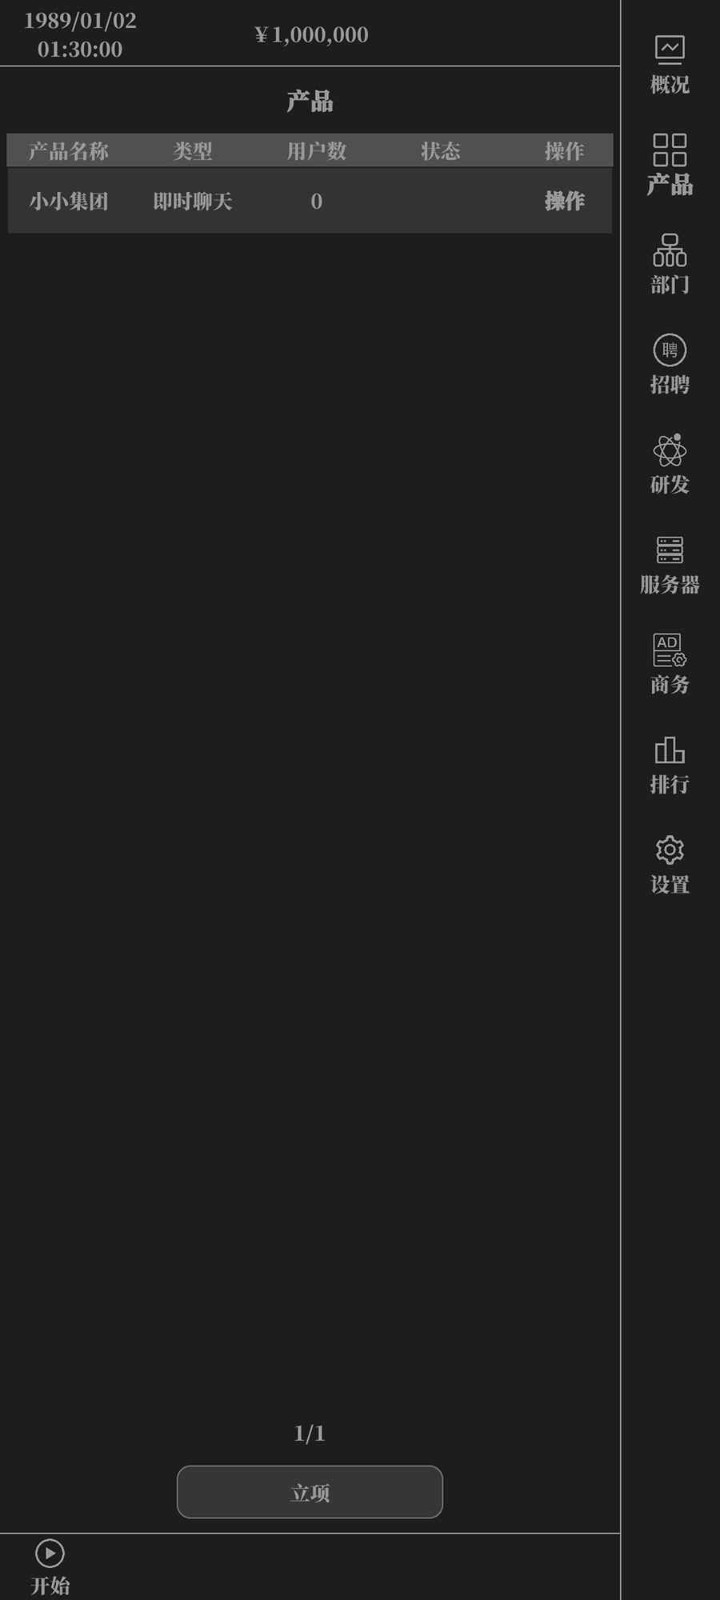This screenshot has height=1600, width=720.
Task: Open the 设置 settings gear
Action: click(x=669, y=849)
